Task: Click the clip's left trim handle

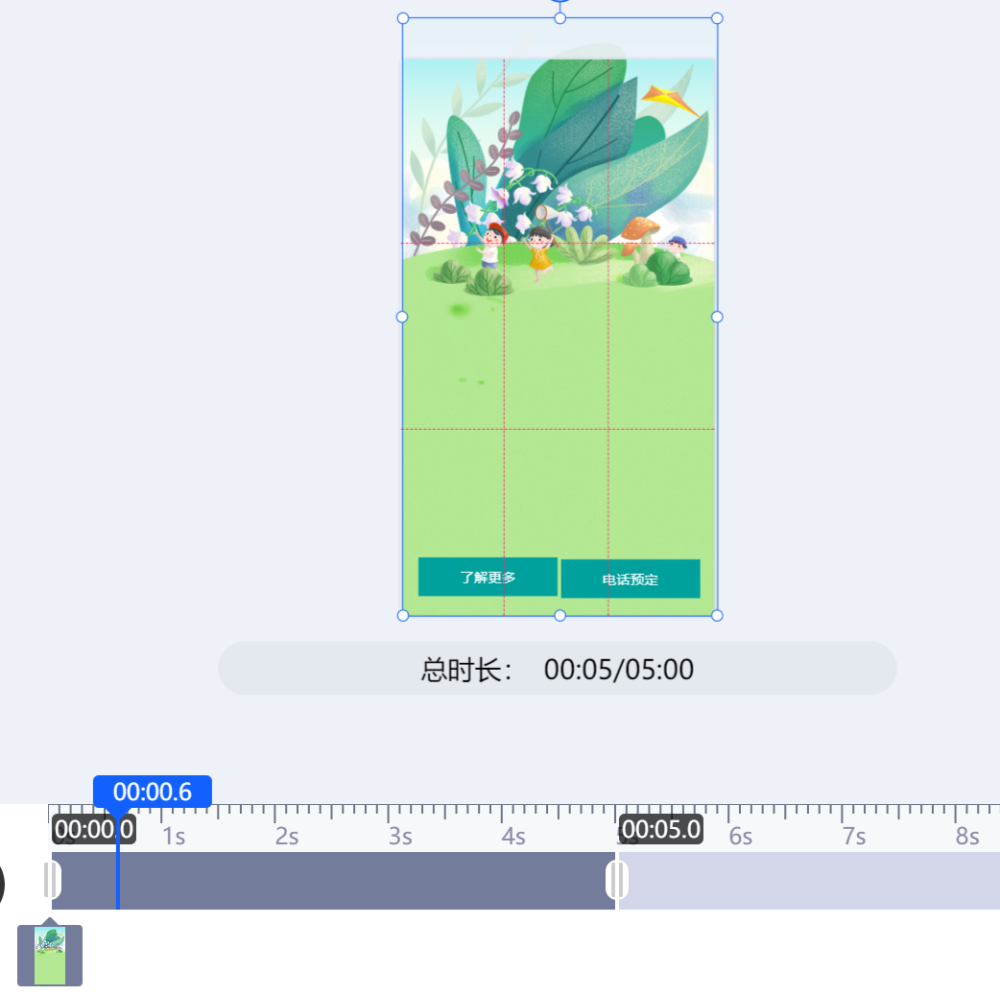Action: pyautogui.click(x=51, y=880)
